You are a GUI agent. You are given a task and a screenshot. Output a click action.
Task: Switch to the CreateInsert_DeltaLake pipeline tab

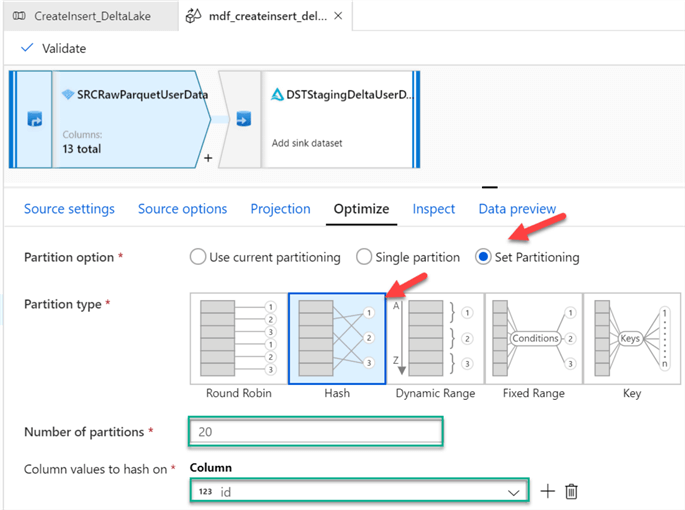click(x=92, y=16)
